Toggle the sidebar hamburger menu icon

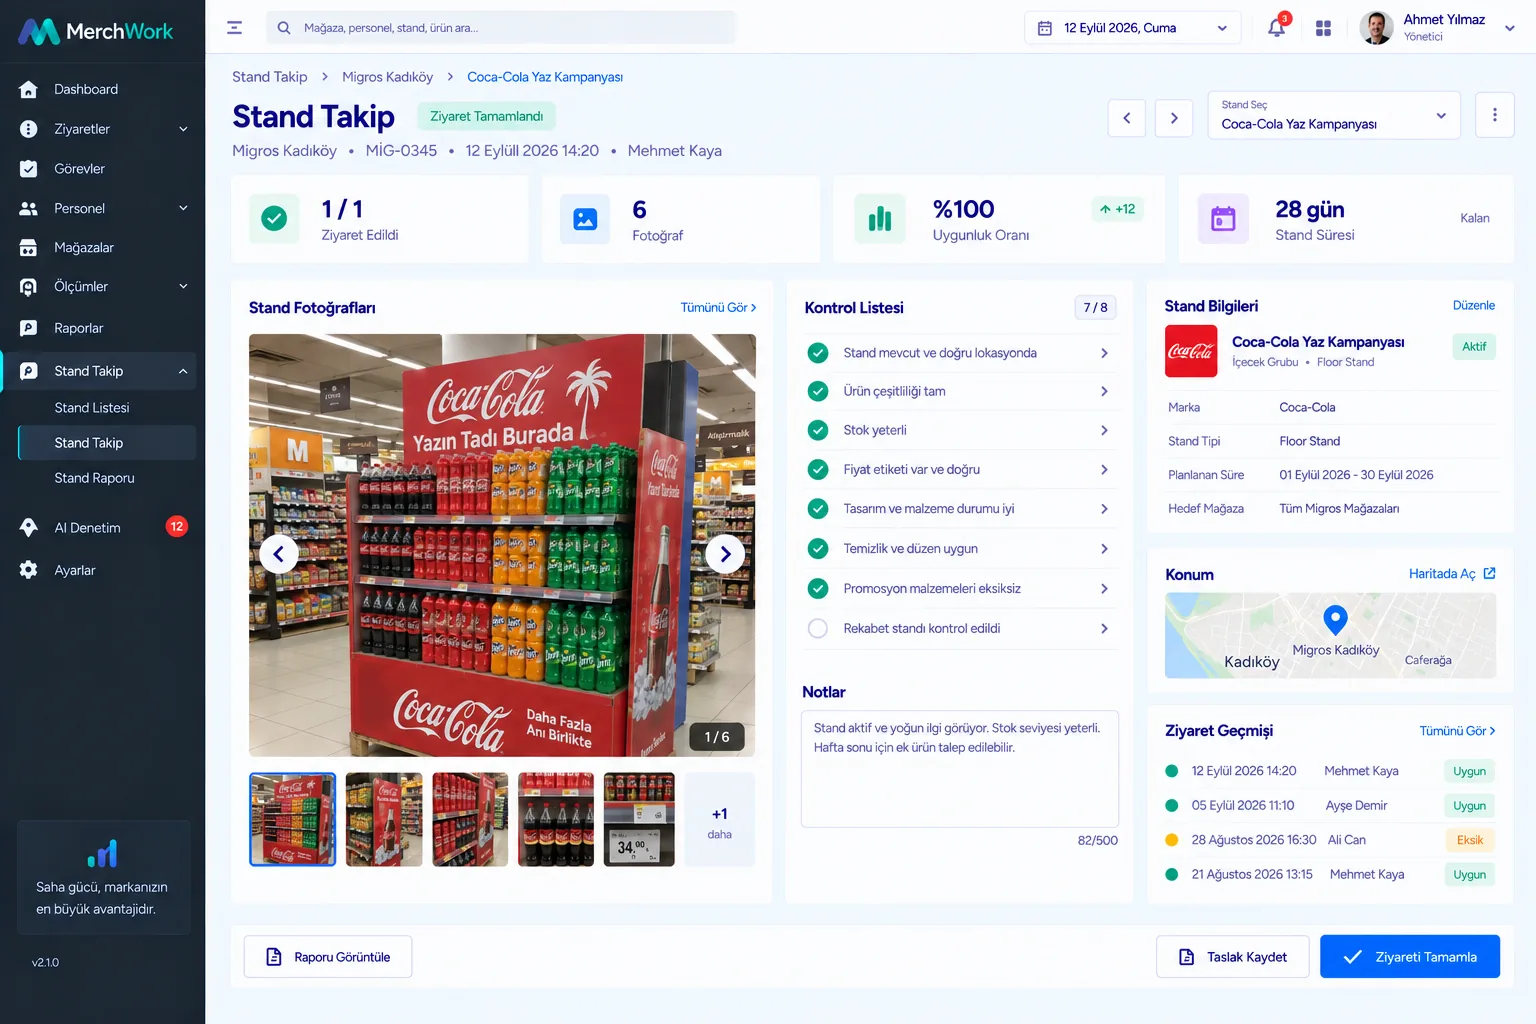click(235, 28)
